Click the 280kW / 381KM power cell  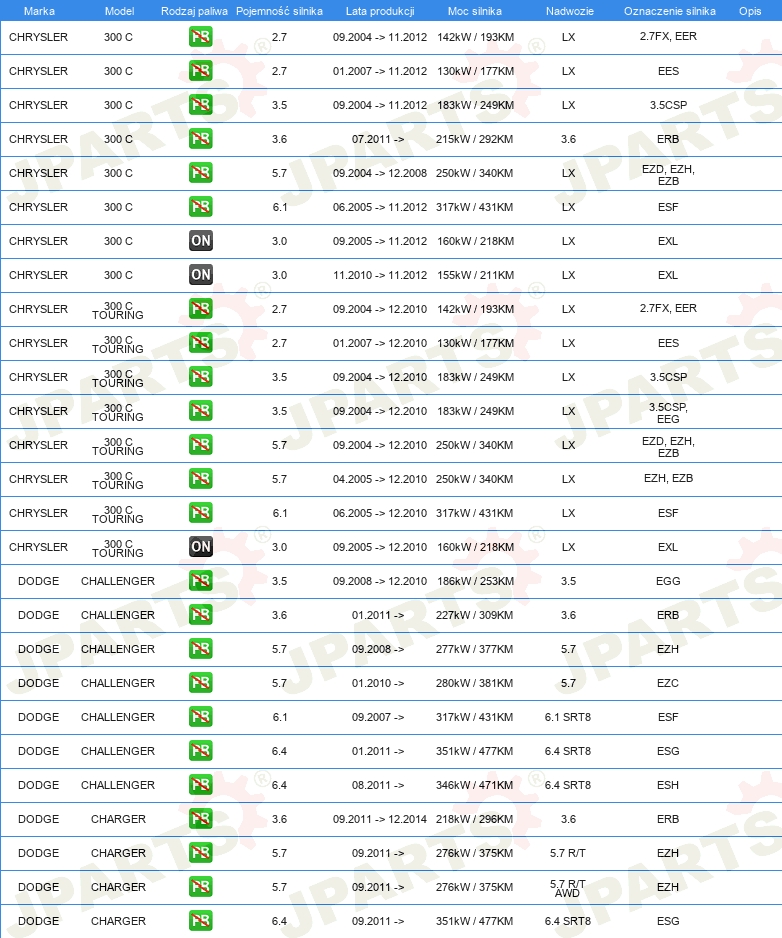pyautogui.click(x=474, y=683)
